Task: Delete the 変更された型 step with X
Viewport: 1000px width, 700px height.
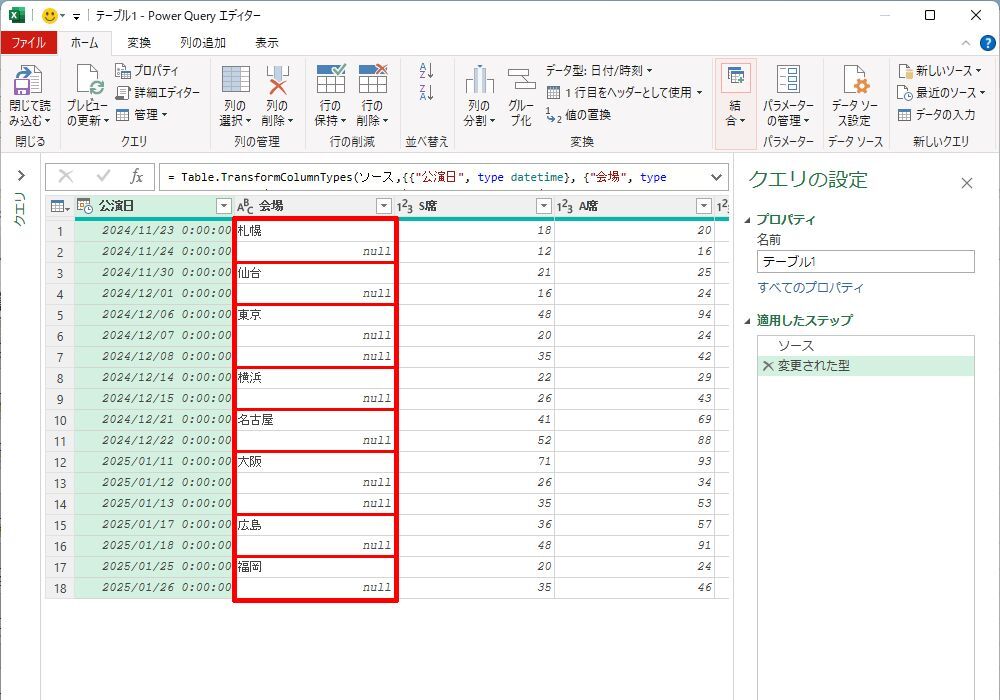Action: [x=768, y=366]
